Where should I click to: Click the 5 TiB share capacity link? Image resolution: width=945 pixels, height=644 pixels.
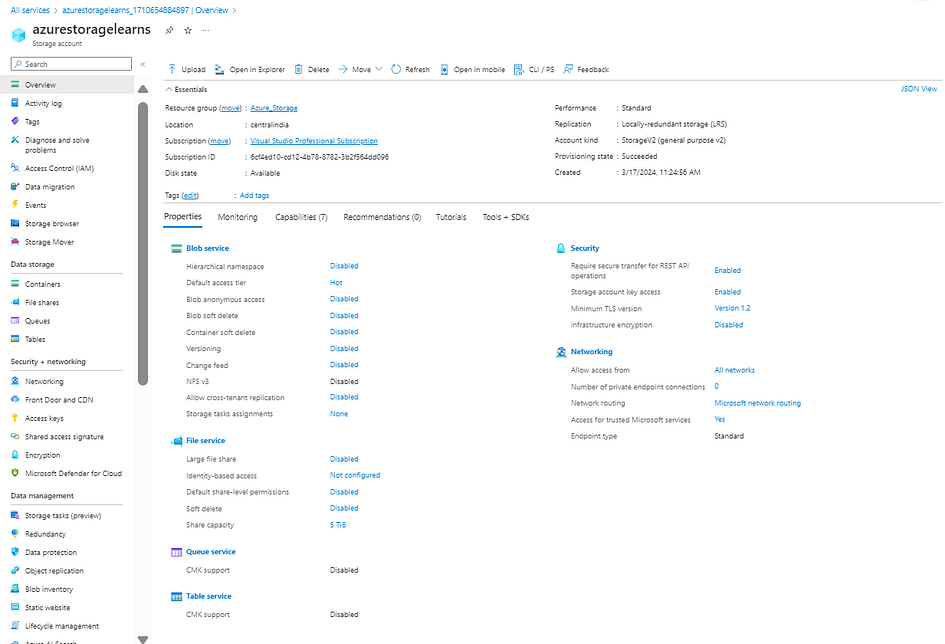coord(338,525)
